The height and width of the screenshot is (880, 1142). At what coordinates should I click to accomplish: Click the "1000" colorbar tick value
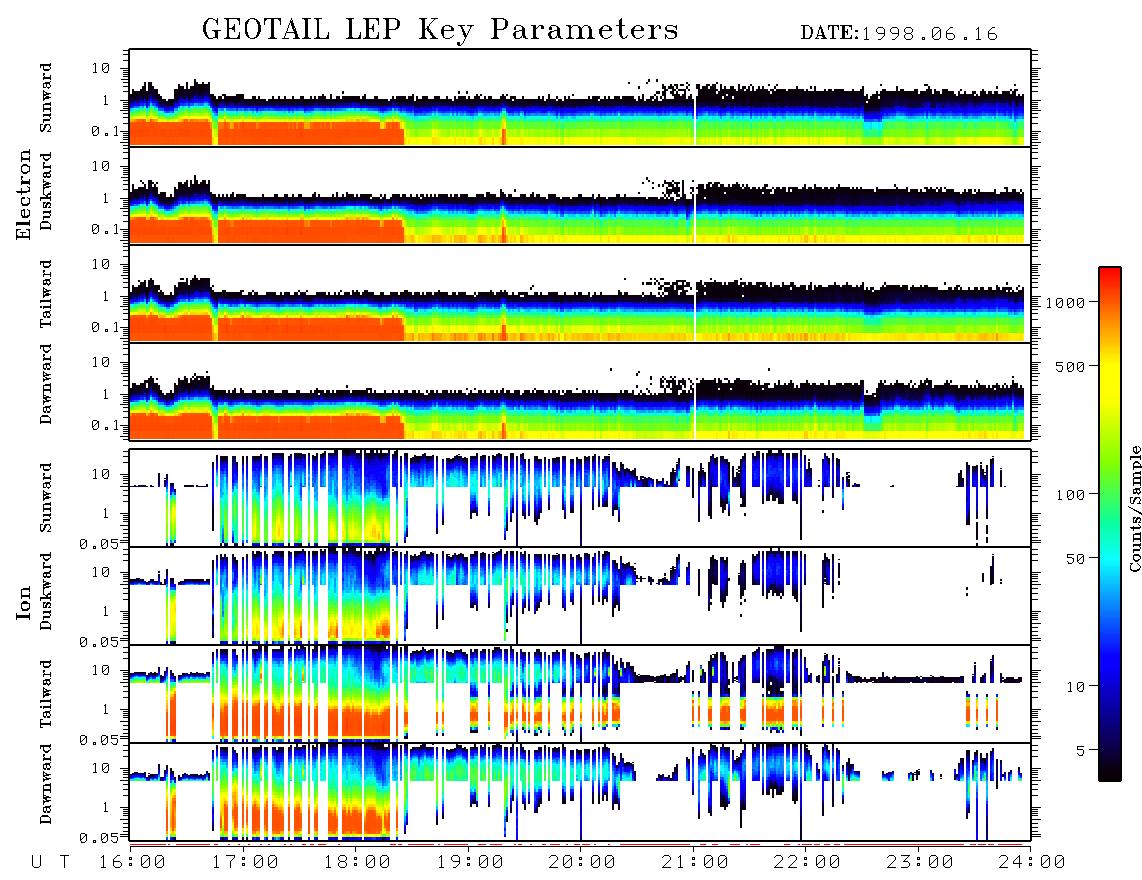click(x=1066, y=302)
